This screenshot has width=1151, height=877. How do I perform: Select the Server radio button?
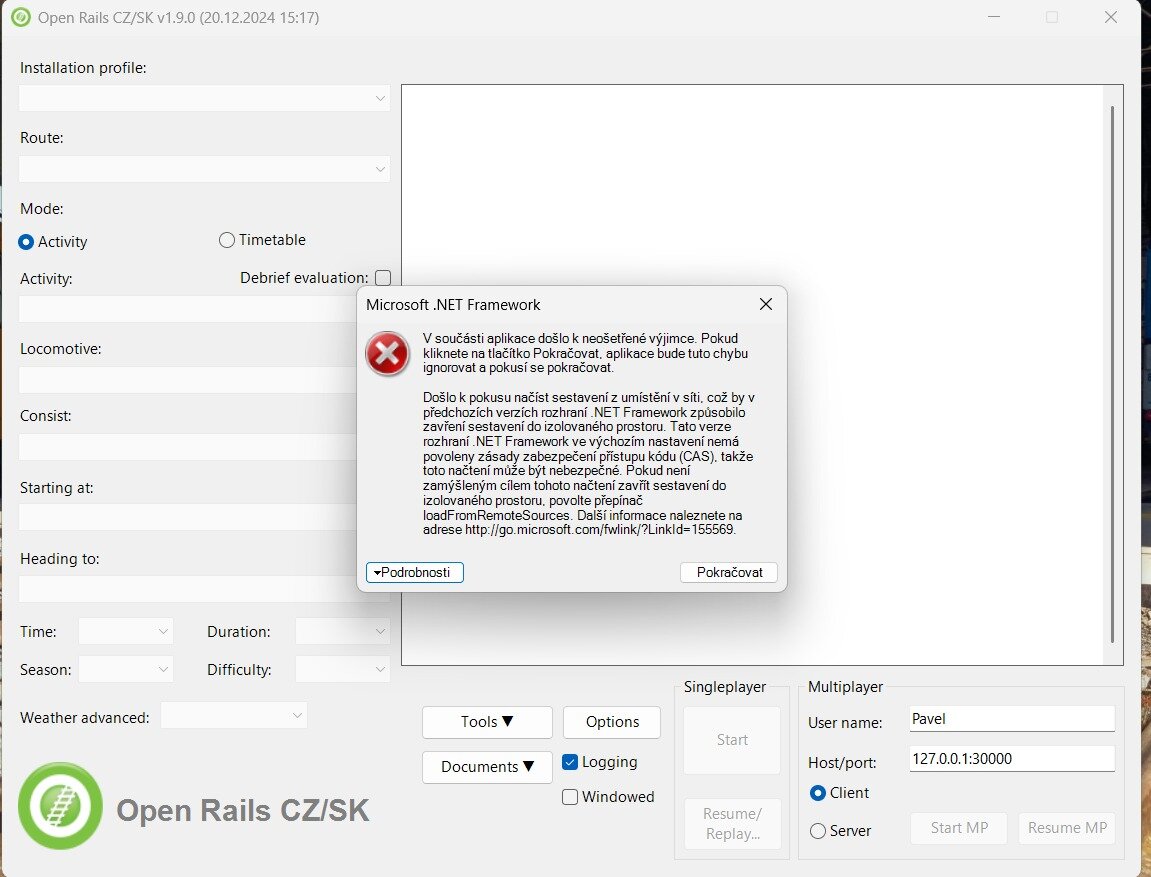point(818,831)
